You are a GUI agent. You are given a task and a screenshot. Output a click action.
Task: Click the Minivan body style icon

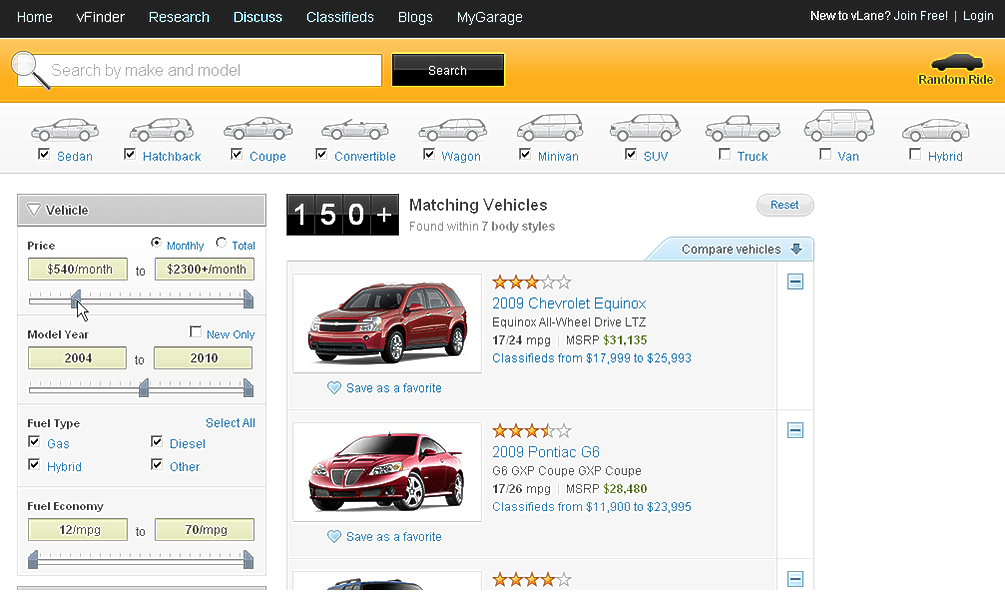[549, 128]
